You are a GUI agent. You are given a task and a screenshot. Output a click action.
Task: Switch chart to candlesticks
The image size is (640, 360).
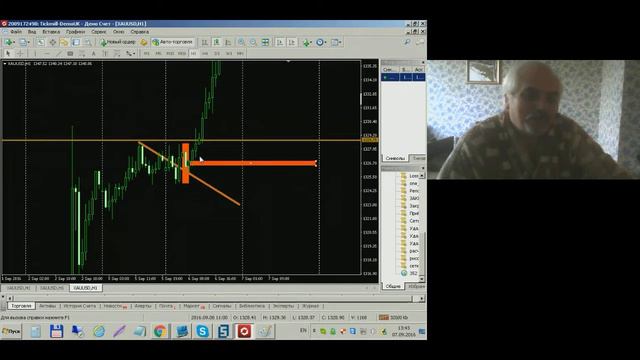pyautogui.click(x=217, y=42)
